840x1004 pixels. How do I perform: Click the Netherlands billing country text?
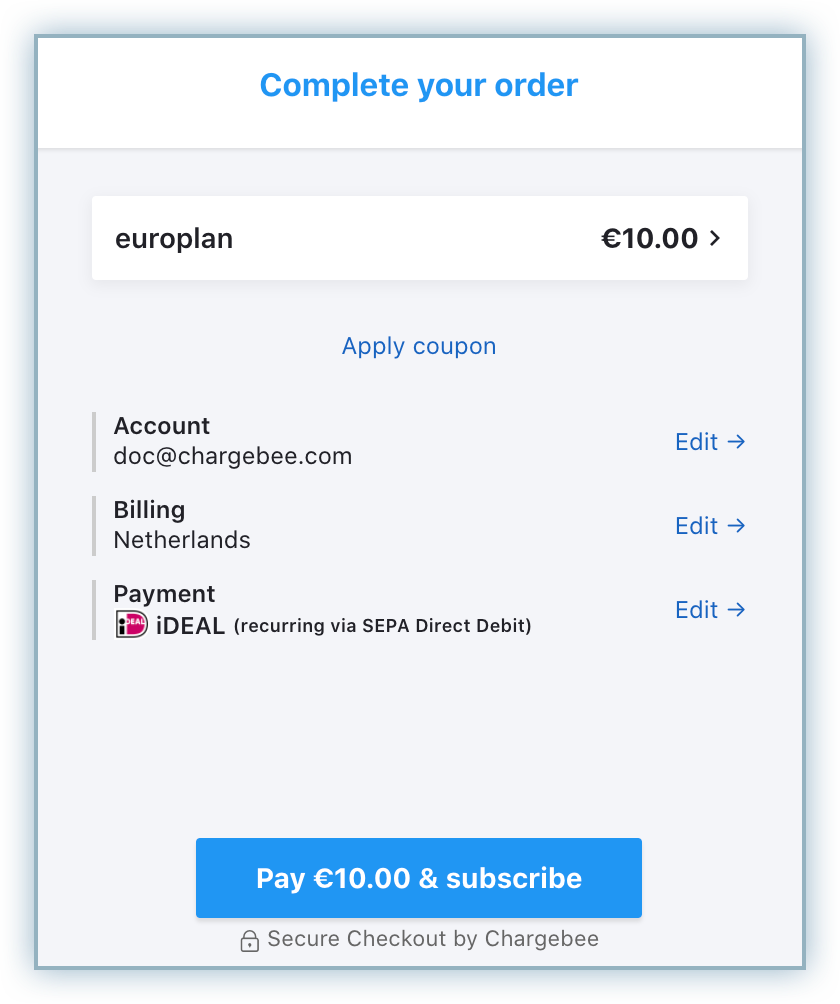182,540
